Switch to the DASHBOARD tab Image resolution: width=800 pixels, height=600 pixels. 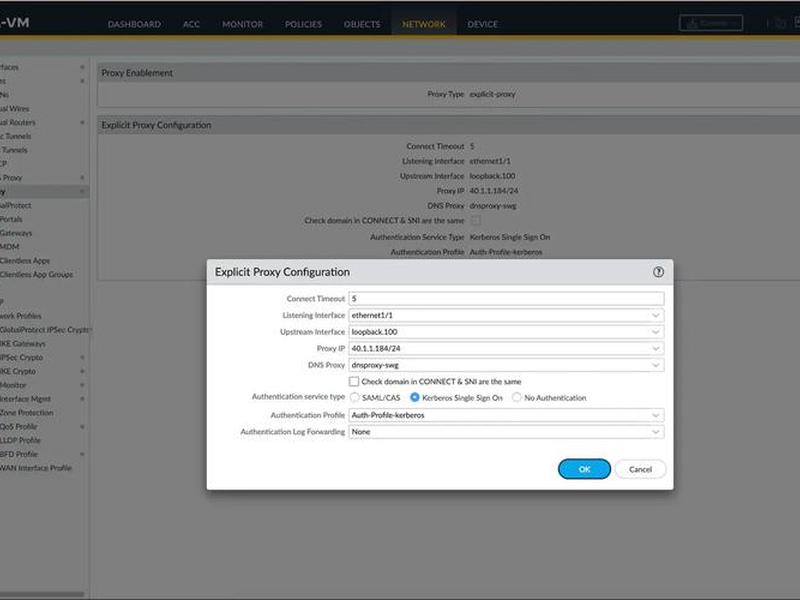[x=134, y=24]
